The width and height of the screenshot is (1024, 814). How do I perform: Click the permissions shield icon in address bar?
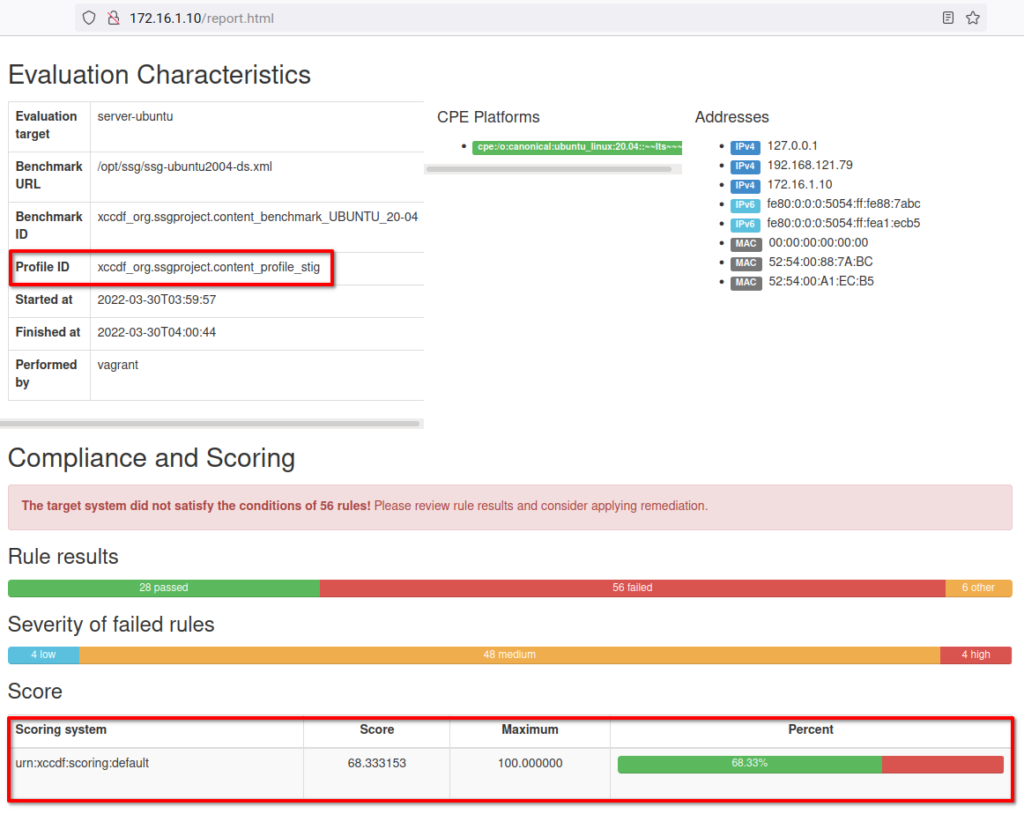[x=89, y=17]
